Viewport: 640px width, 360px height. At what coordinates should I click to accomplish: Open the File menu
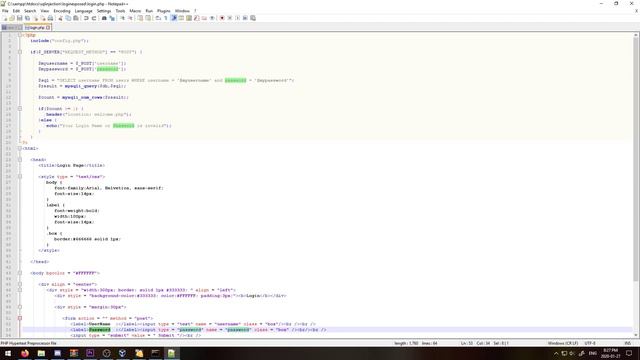[5, 11]
